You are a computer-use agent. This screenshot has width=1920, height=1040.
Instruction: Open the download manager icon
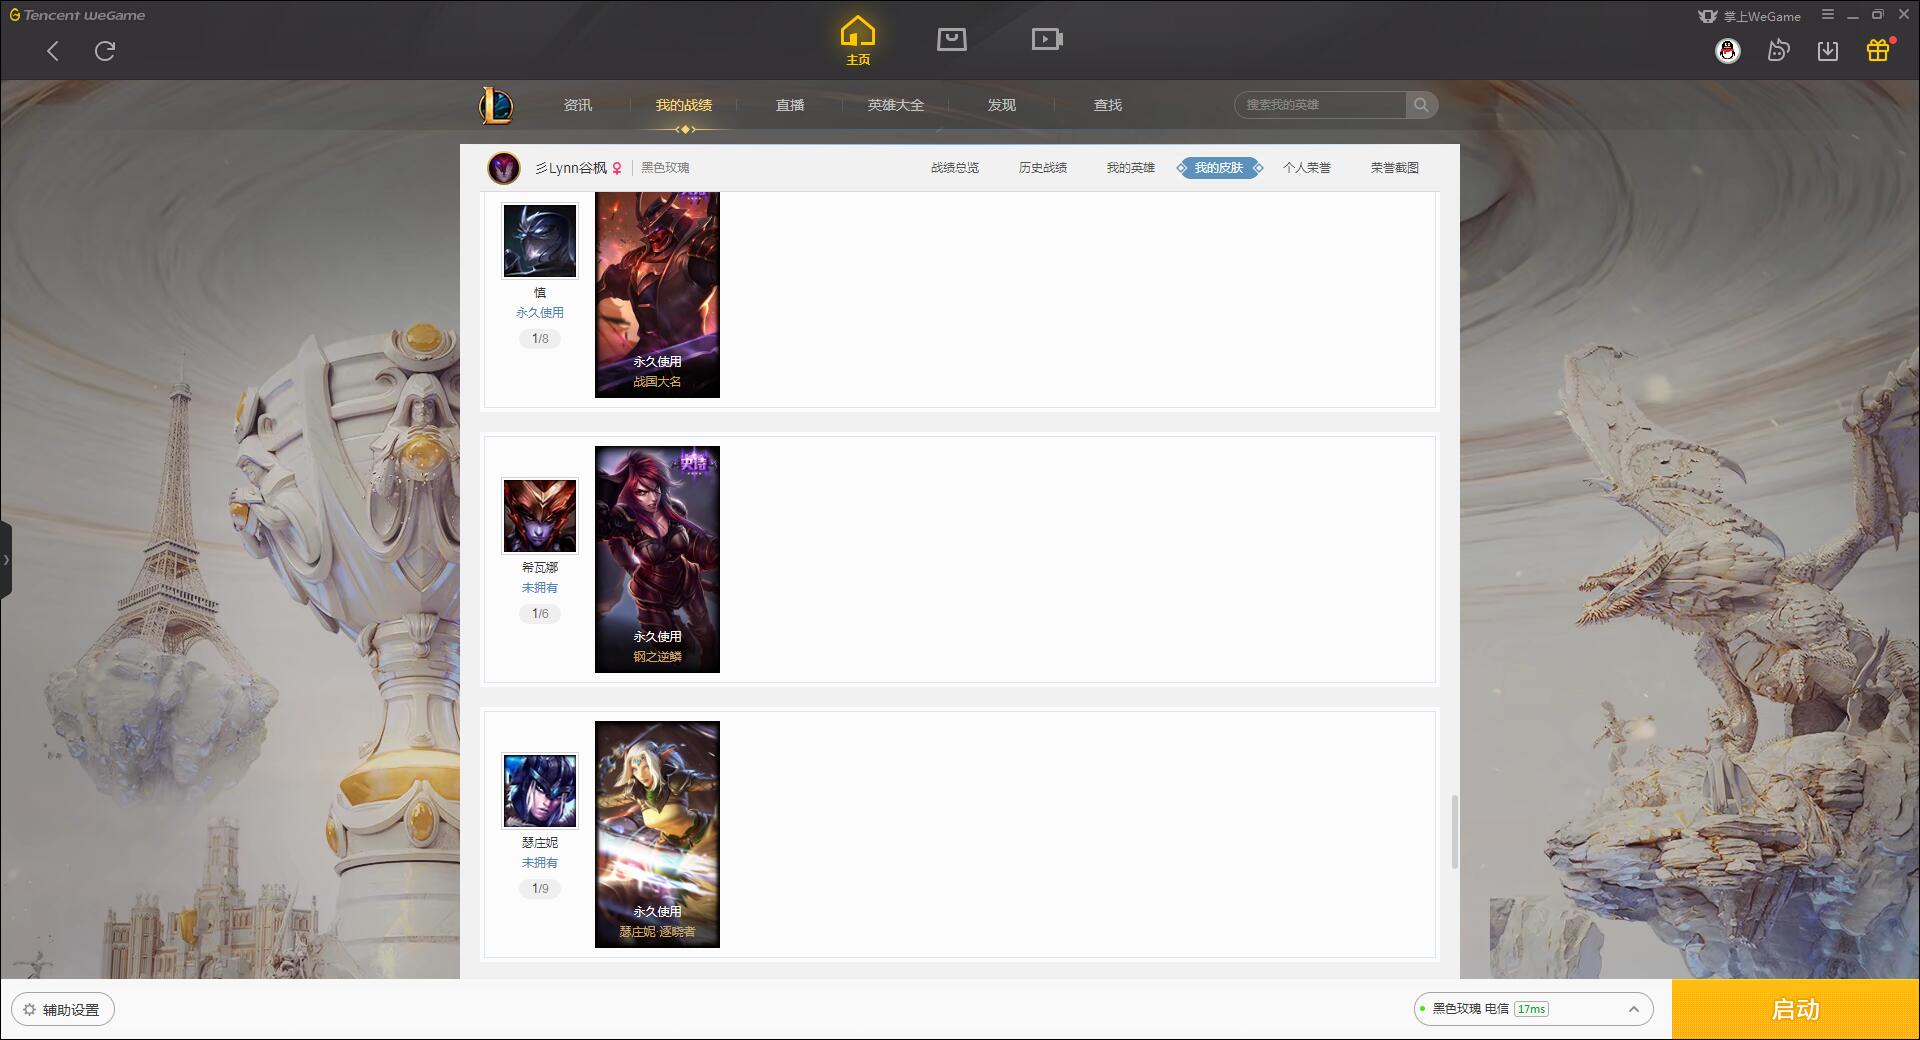pyautogui.click(x=1828, y=51)
